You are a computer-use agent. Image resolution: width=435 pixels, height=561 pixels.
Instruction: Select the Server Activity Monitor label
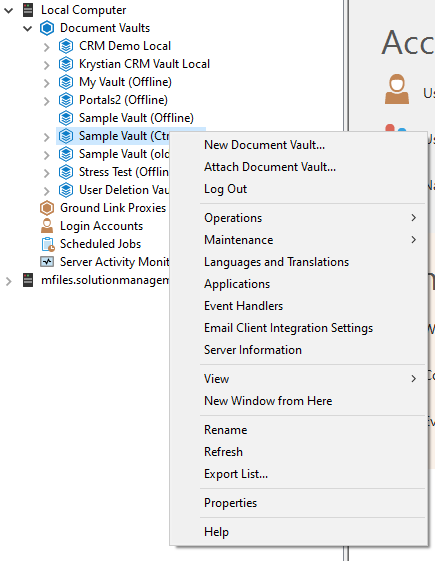click(114, 262)
